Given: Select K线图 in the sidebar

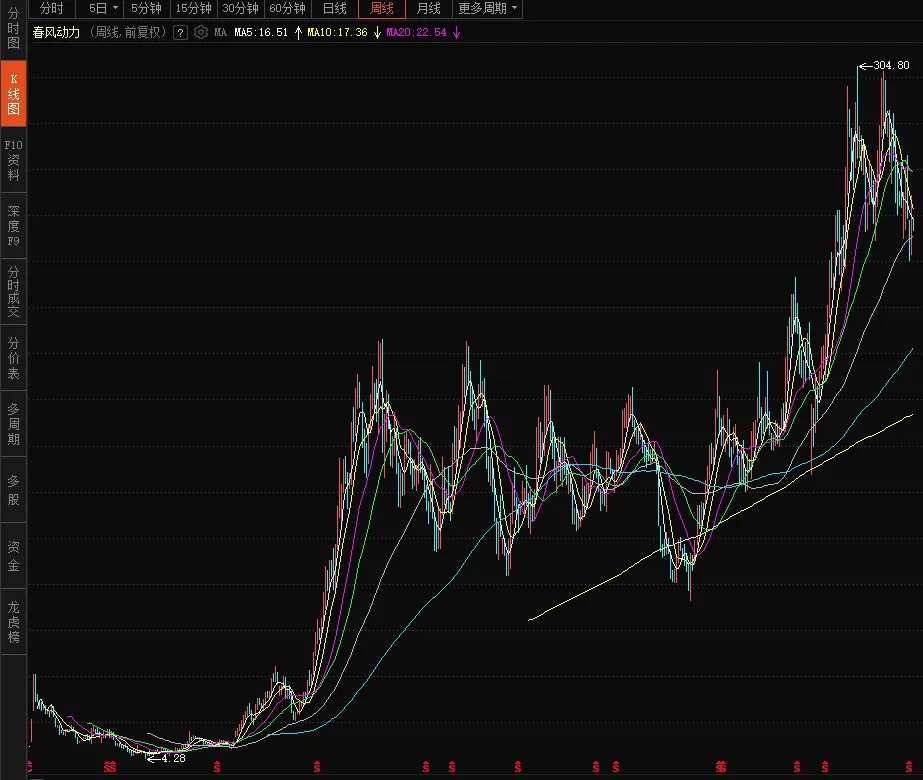Looking at the screenshot, I should point(13,94).
